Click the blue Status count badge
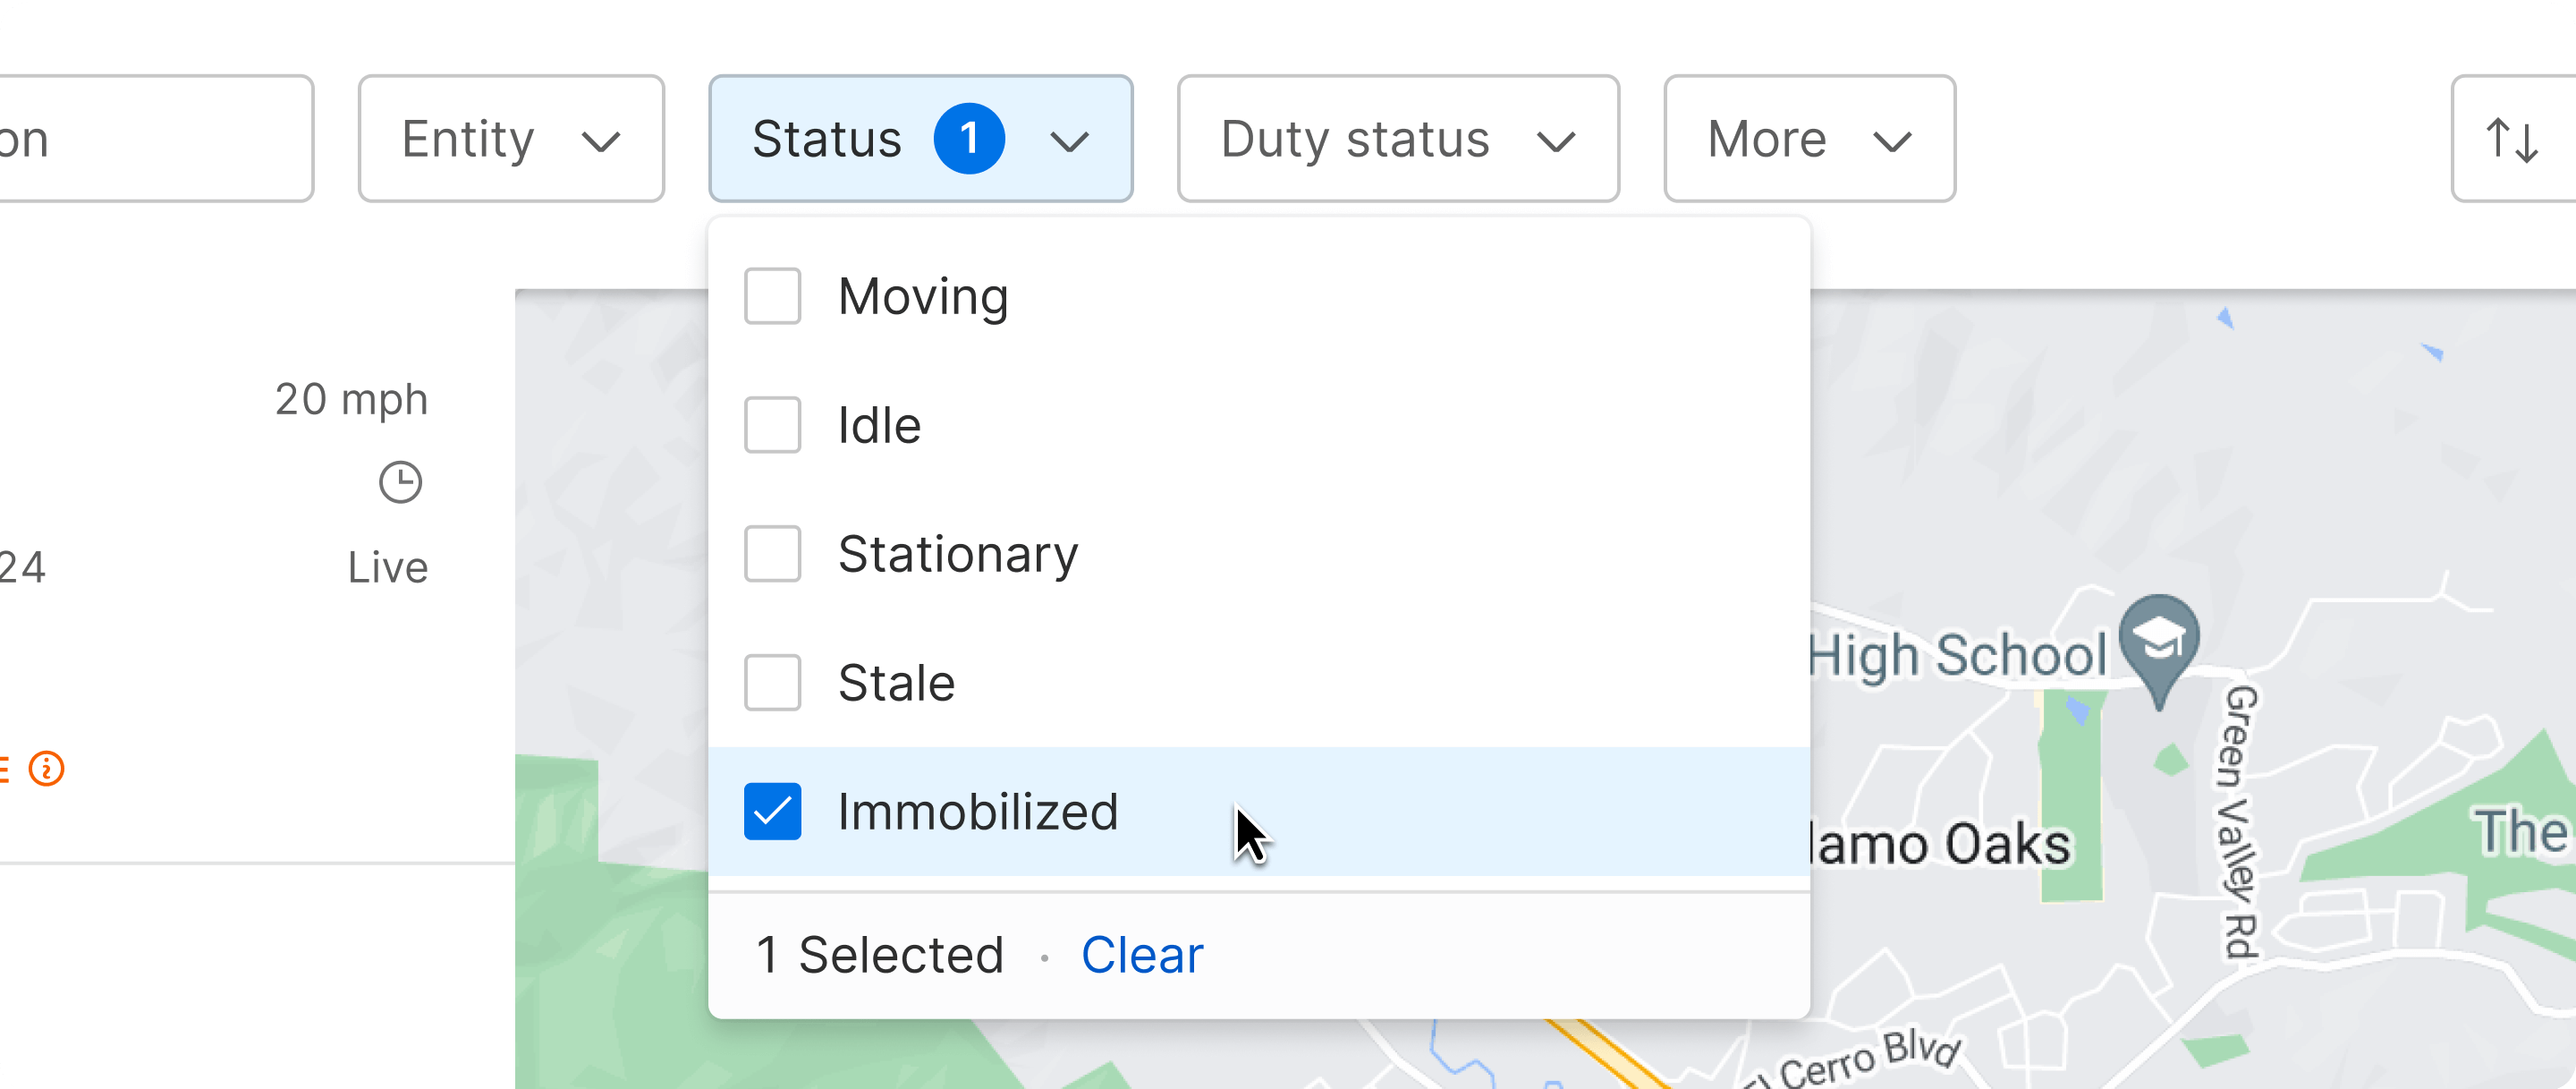The width and height of the screenshot is (2576, 1089). click(968, 139)
